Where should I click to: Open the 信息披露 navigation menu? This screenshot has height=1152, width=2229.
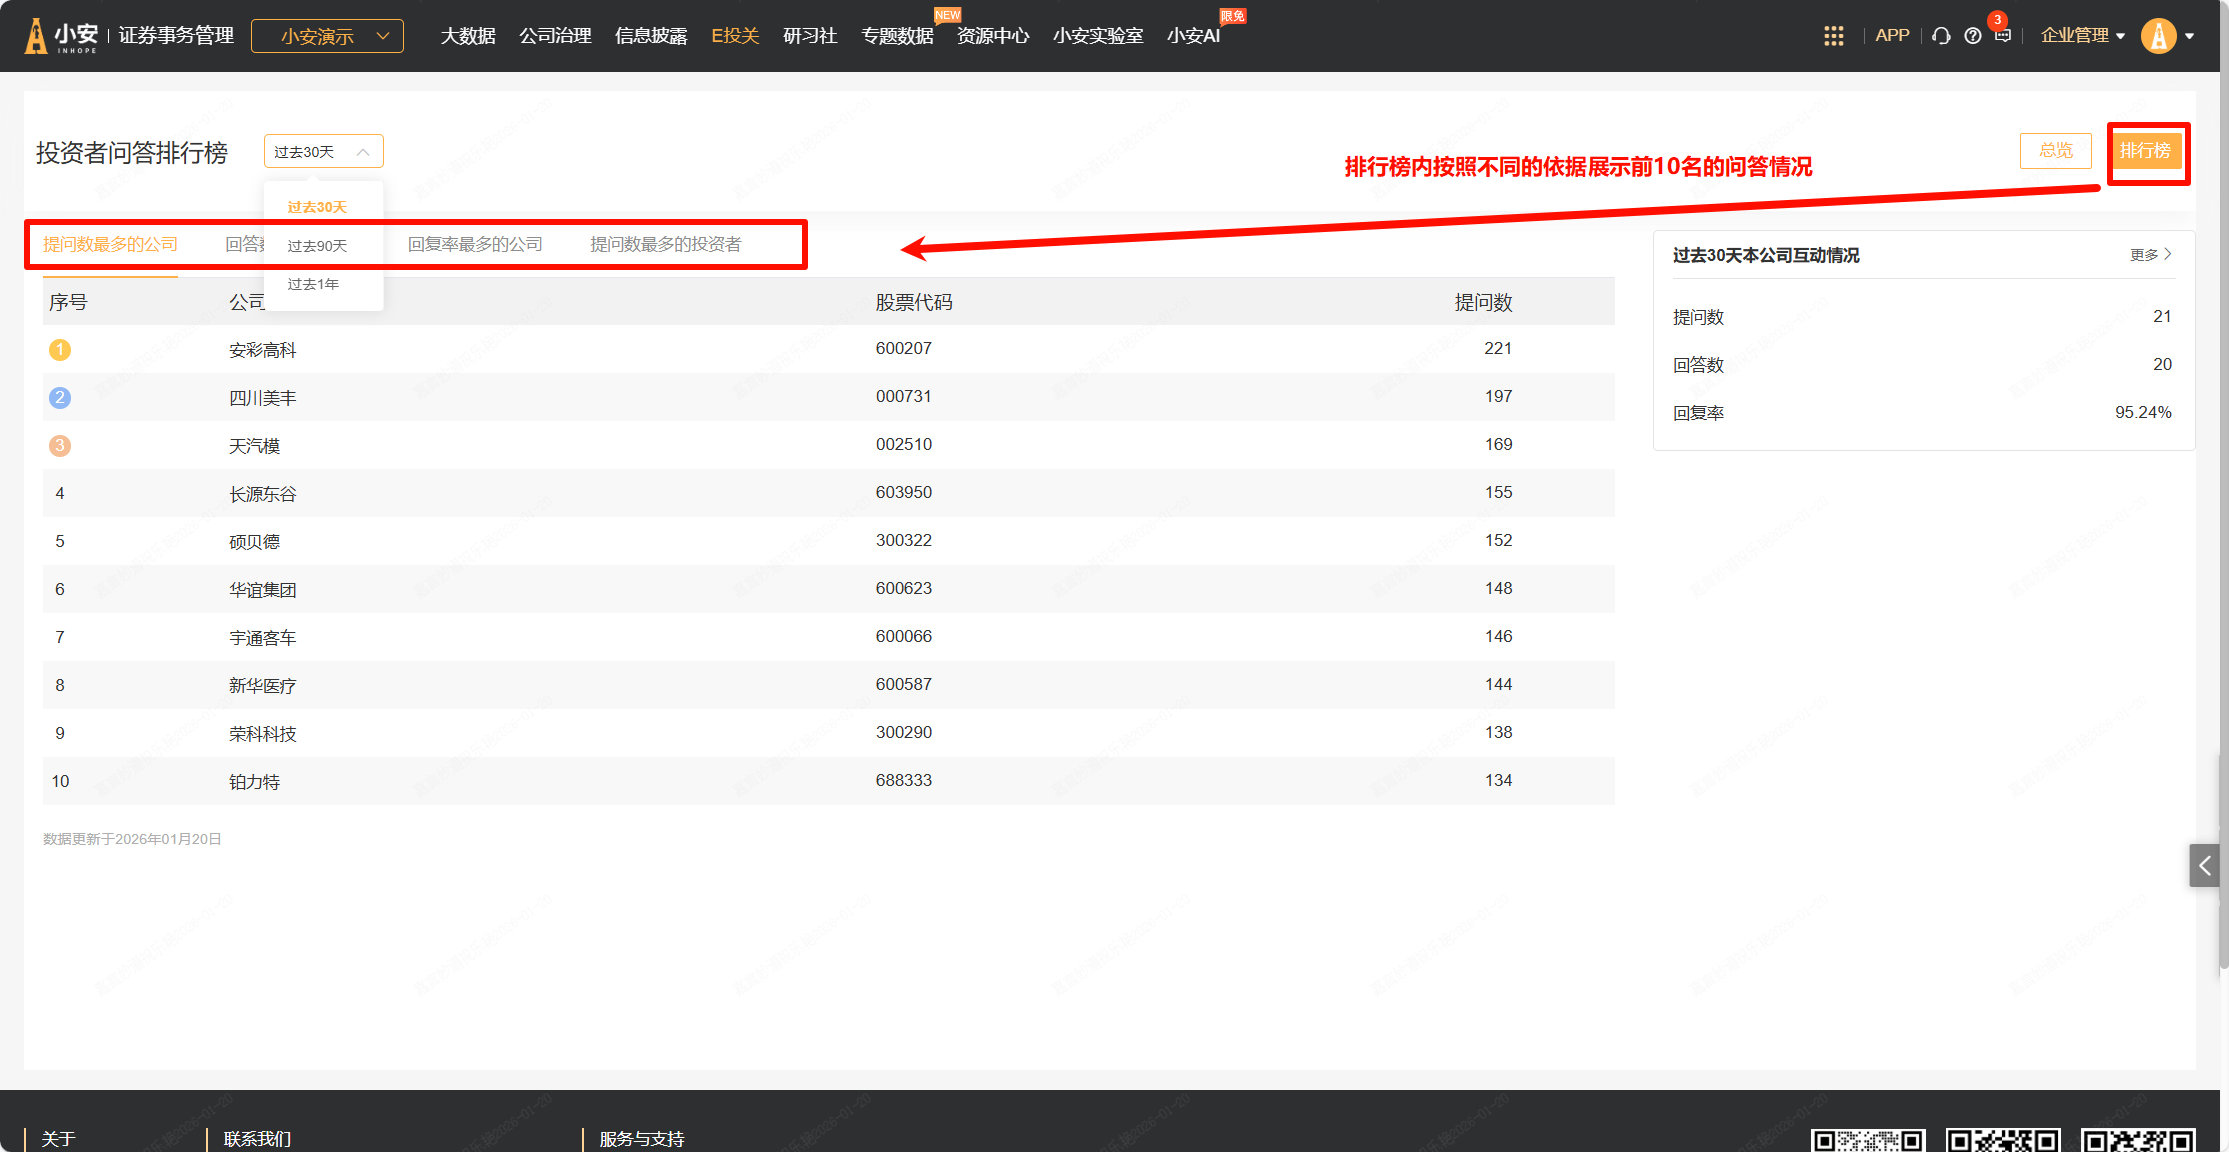coord(651,36)
